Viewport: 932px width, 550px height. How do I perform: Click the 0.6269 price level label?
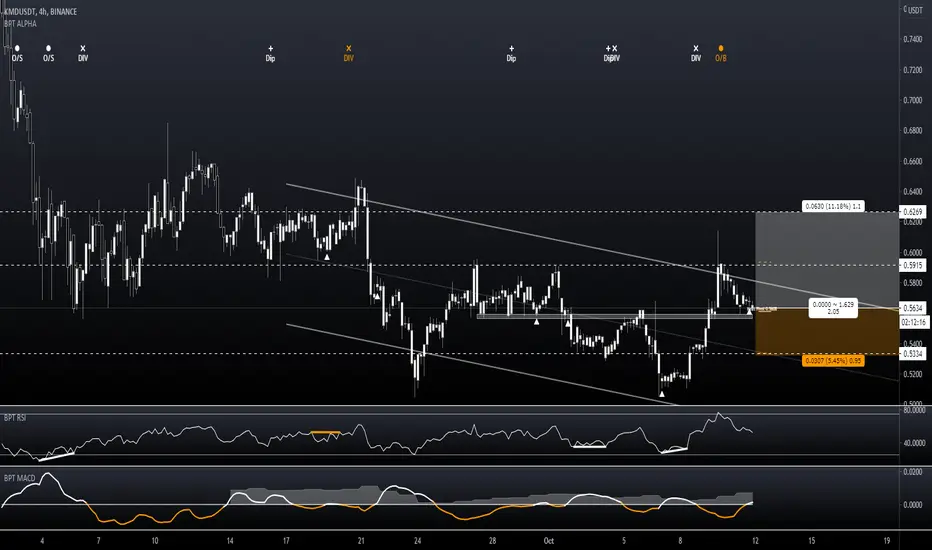pos(913,212)
